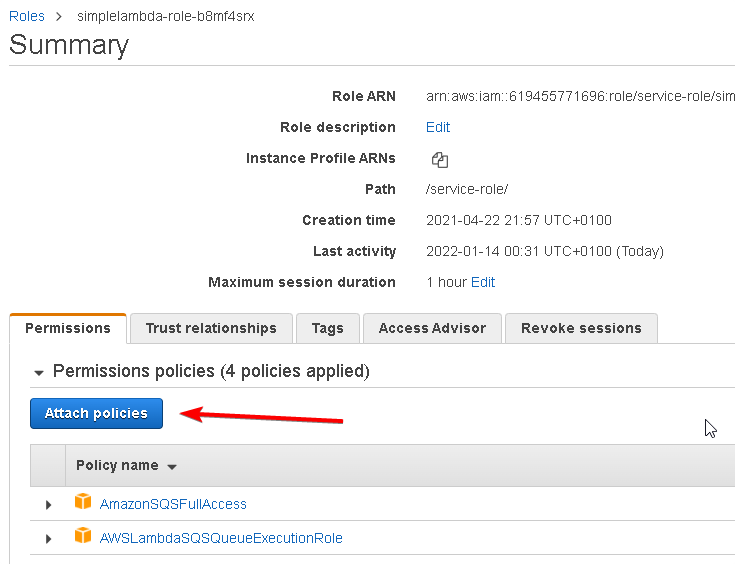The width and height of the screenshot is (735, 564).
Task: Open the Trust relationships tab
Action: coord(211,328)
